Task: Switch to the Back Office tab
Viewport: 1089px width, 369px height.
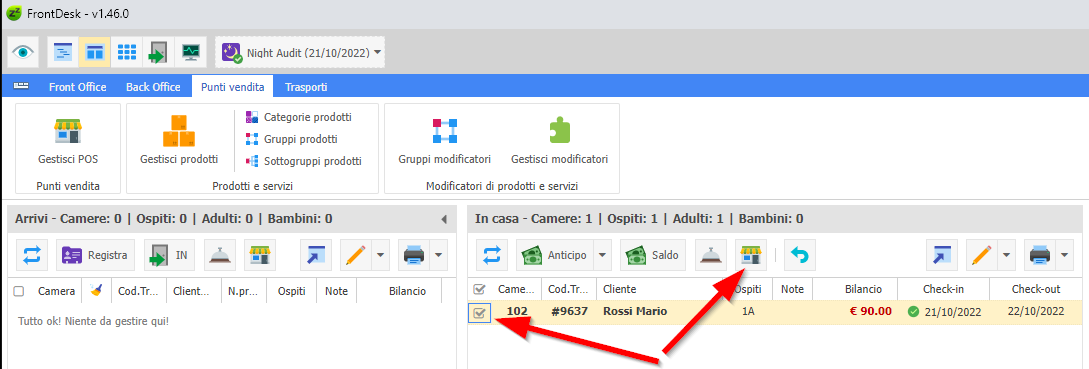Action: (153, 87)
